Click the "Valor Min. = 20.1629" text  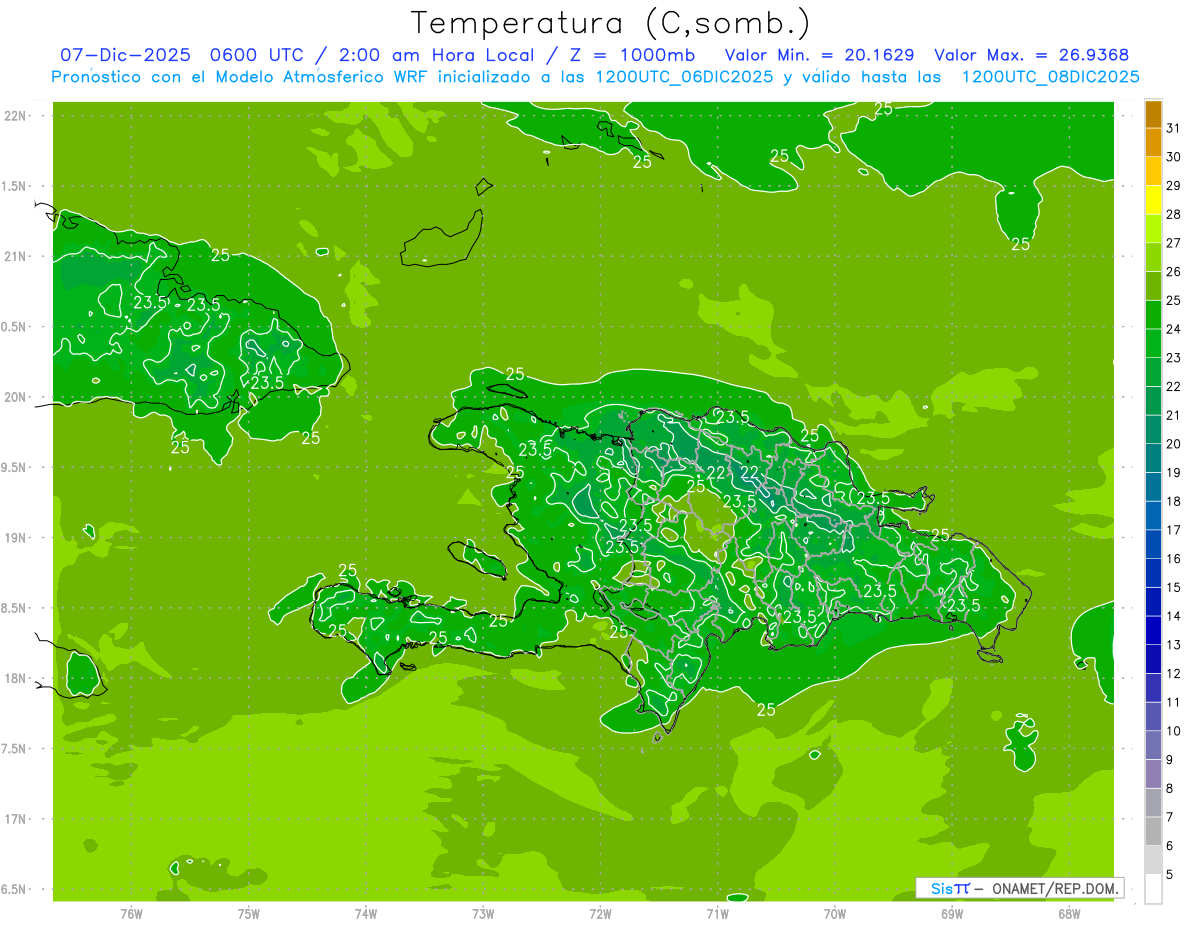click(819, 55)
